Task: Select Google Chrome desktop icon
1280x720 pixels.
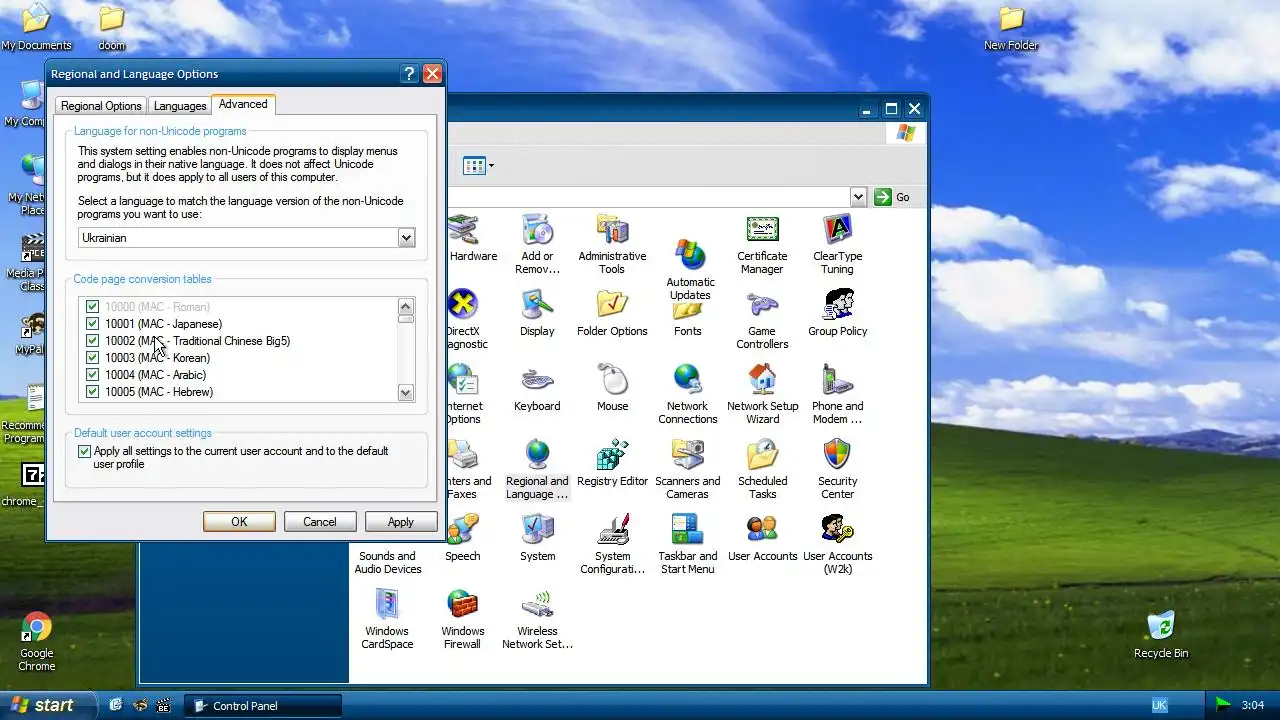Action: (37, 641)
